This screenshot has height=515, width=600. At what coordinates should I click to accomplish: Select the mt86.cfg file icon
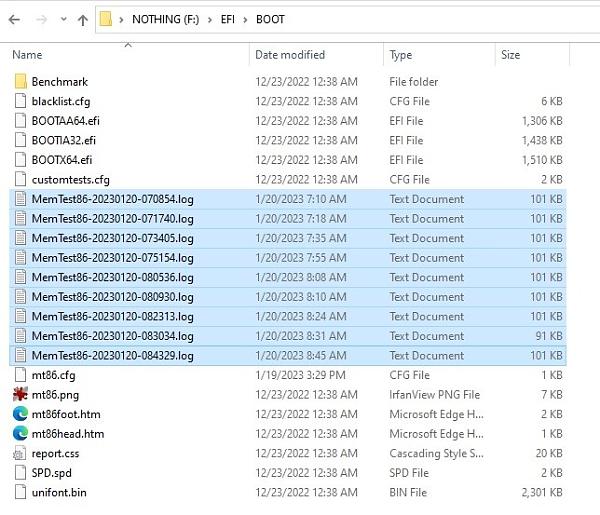[20, 375]
